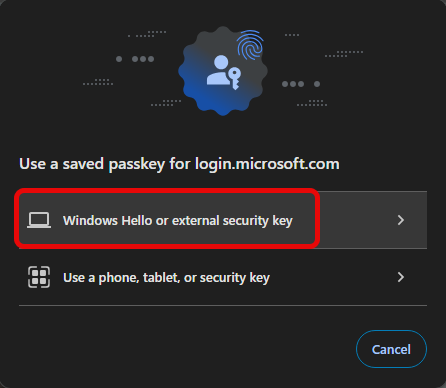Click the masked password dots right of the badge
Image resolution: width=446 pixels, height=388 pixels.
coord(301,84)
